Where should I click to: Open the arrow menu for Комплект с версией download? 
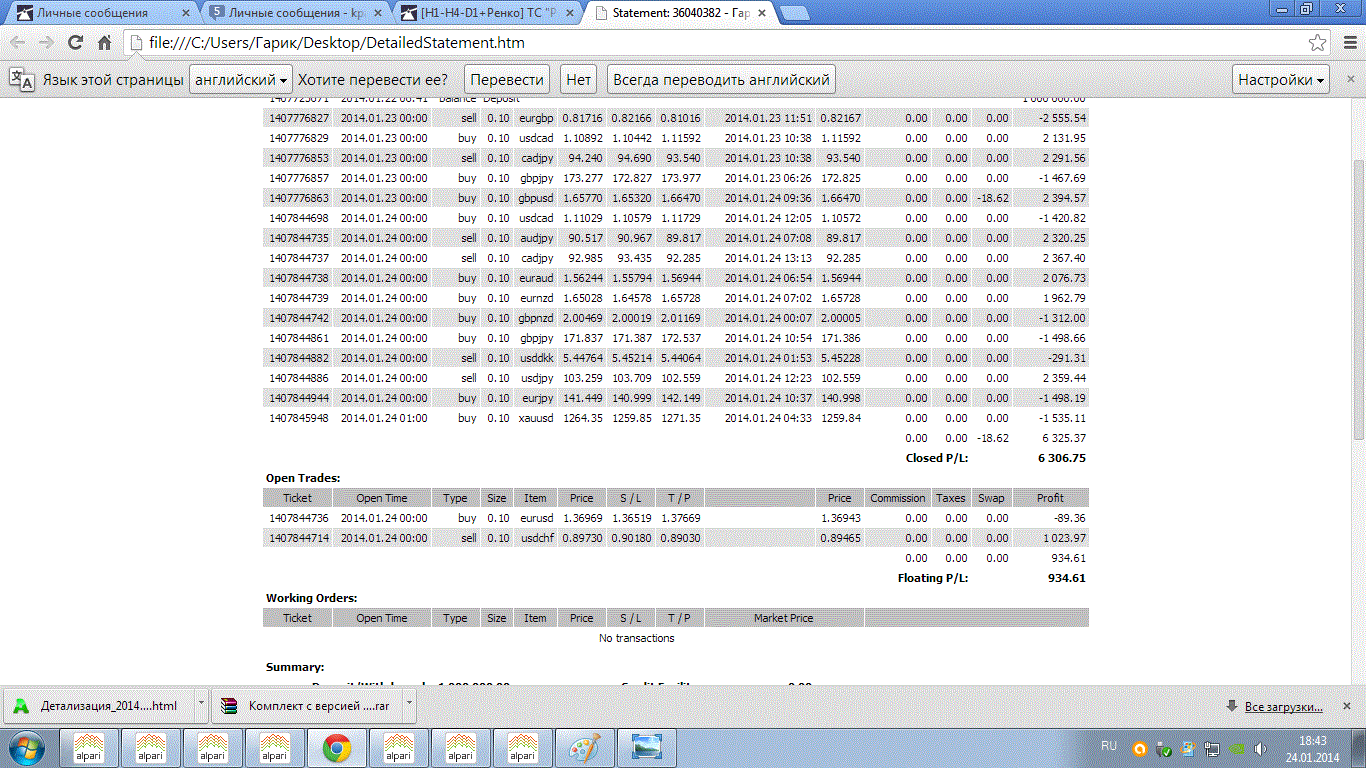pos(410,705)
